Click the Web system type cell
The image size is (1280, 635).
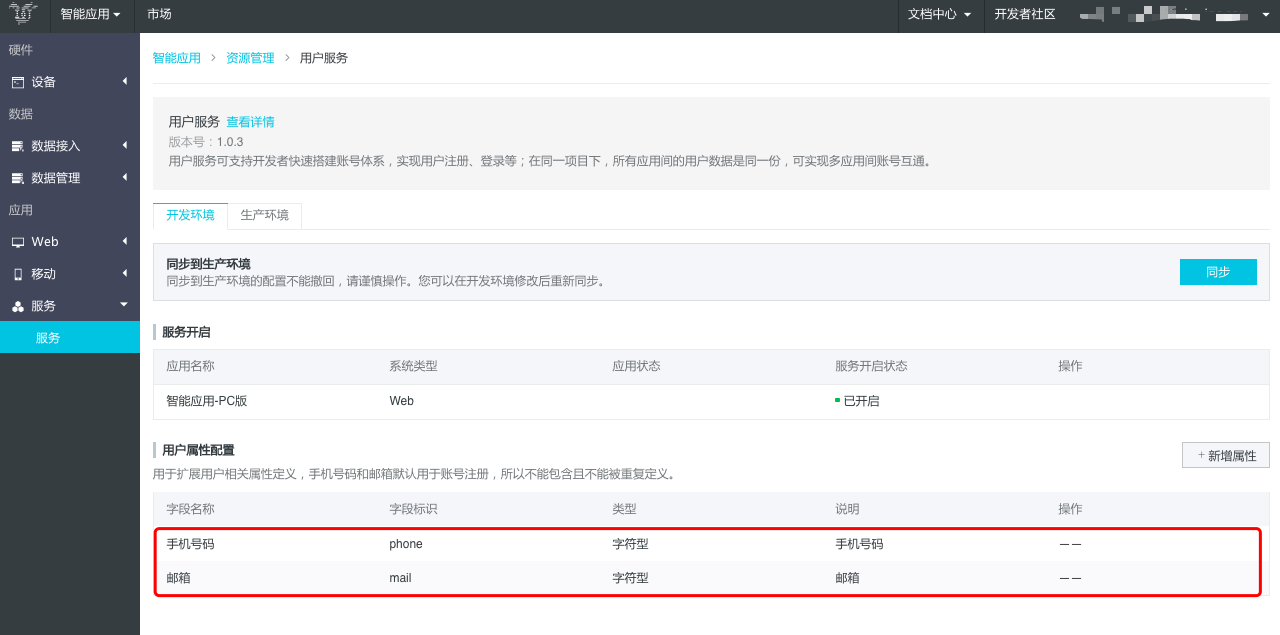pyautogui.click(x=402, y=401)
